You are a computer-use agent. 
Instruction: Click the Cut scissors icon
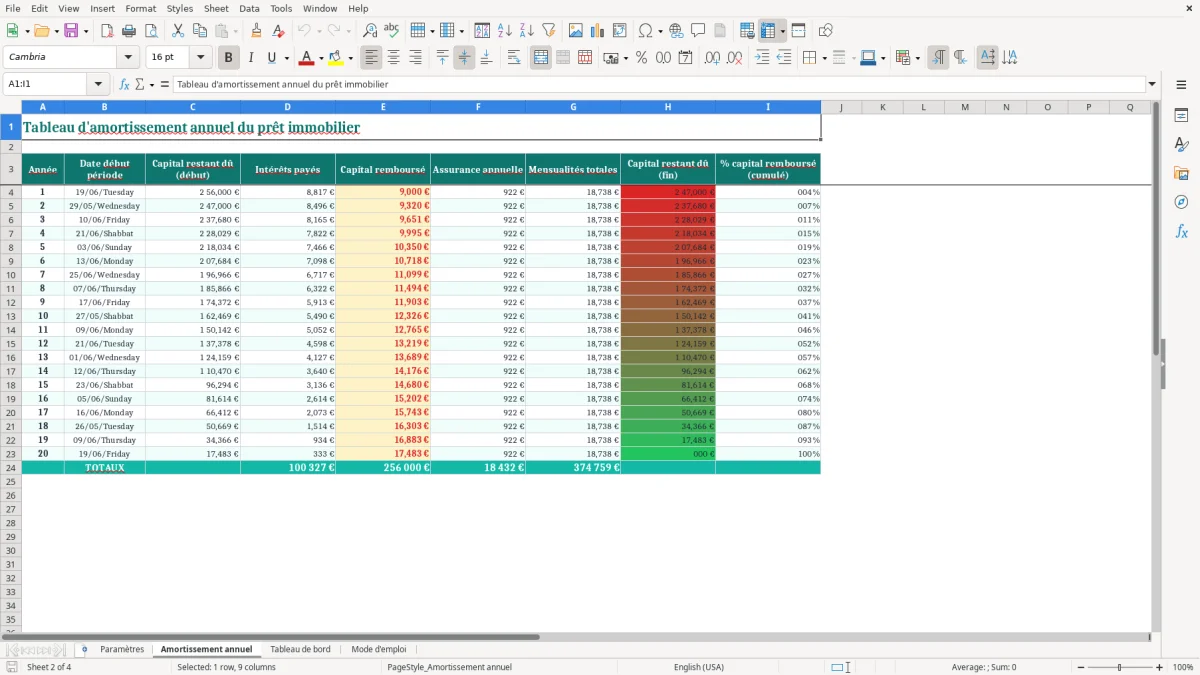178,31
